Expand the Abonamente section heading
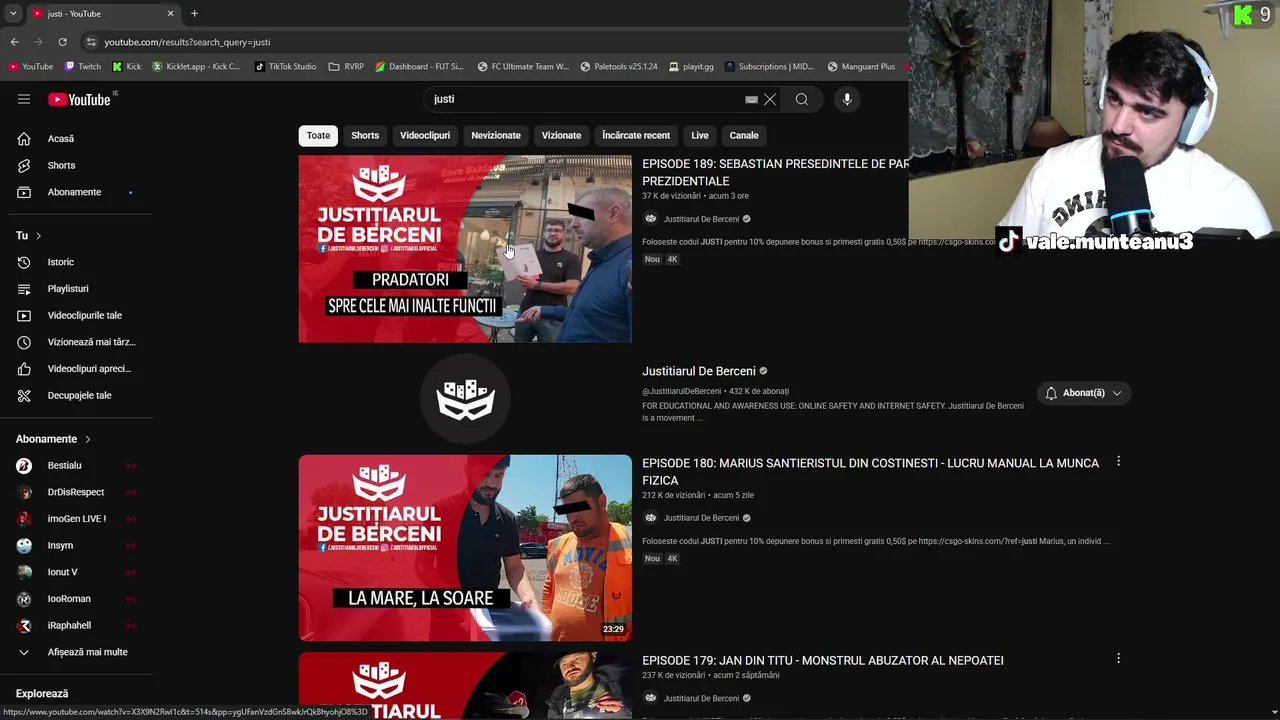Viewport: 1280px width, 720px height. (53, 439)
